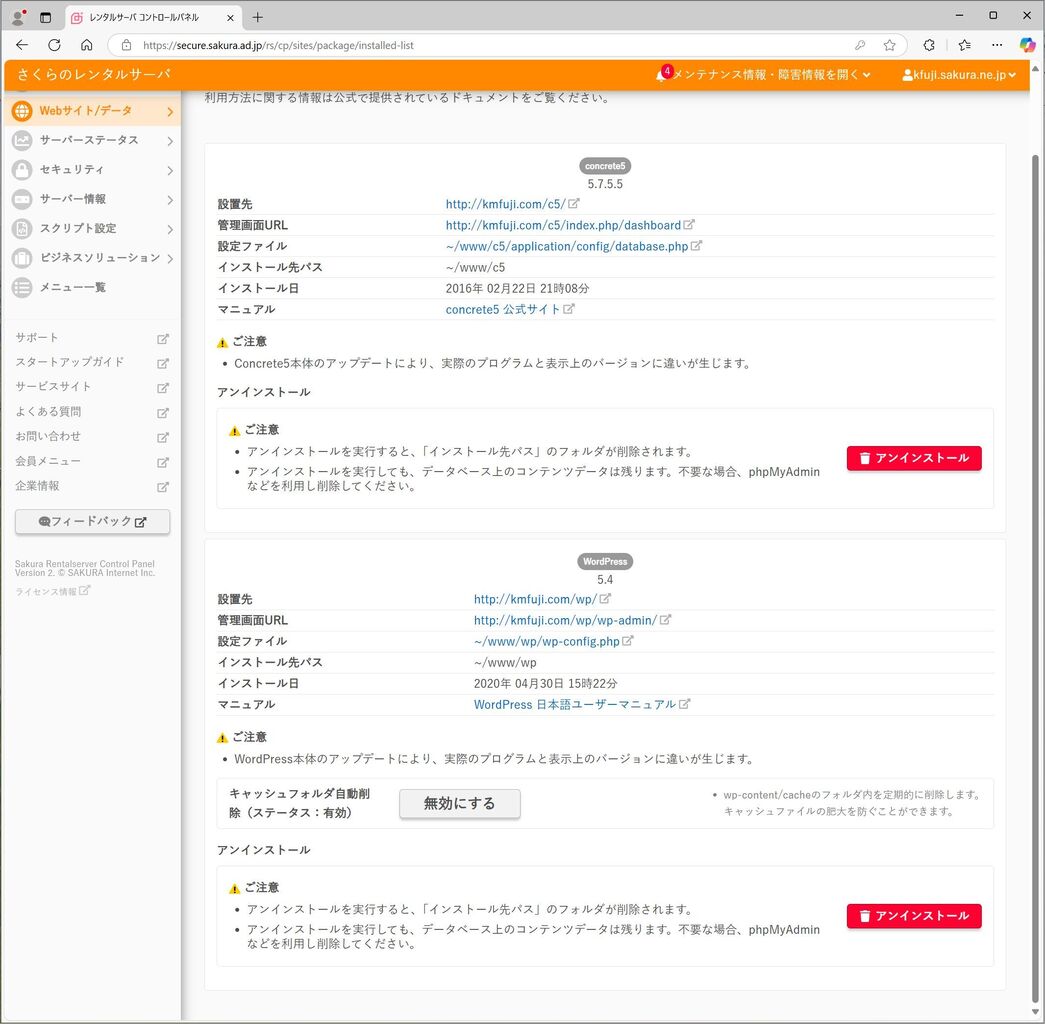Click メニュー一覧 list icon

click(x=22, y=287)
